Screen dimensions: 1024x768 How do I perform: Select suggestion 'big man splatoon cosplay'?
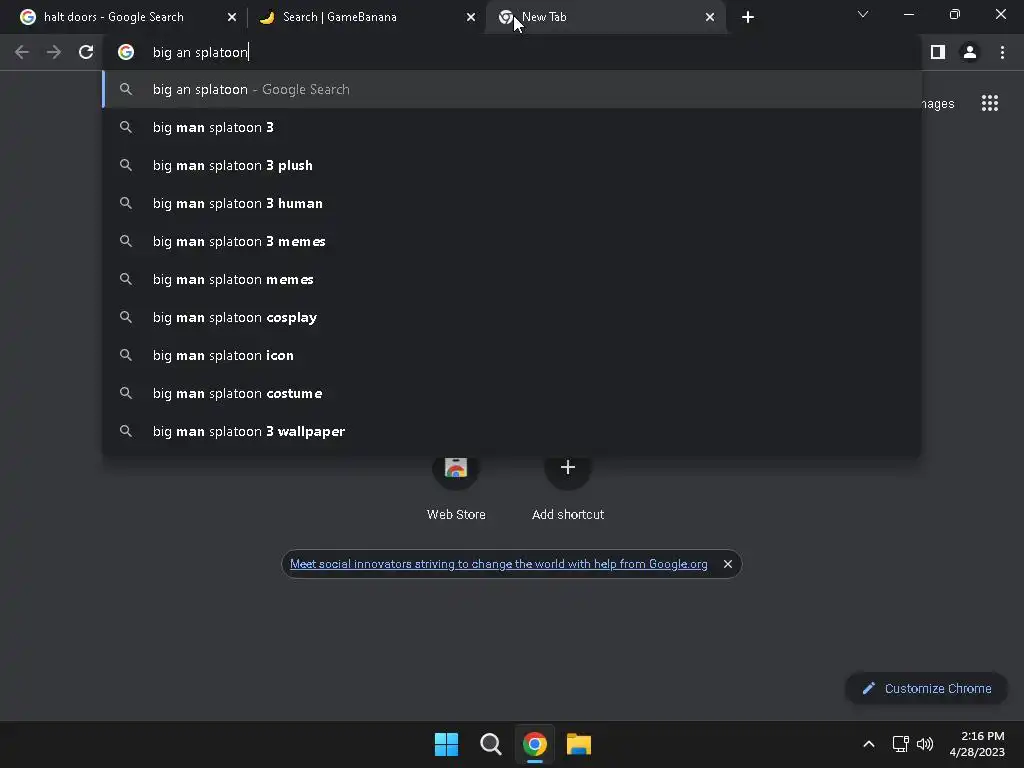point(512,317)
